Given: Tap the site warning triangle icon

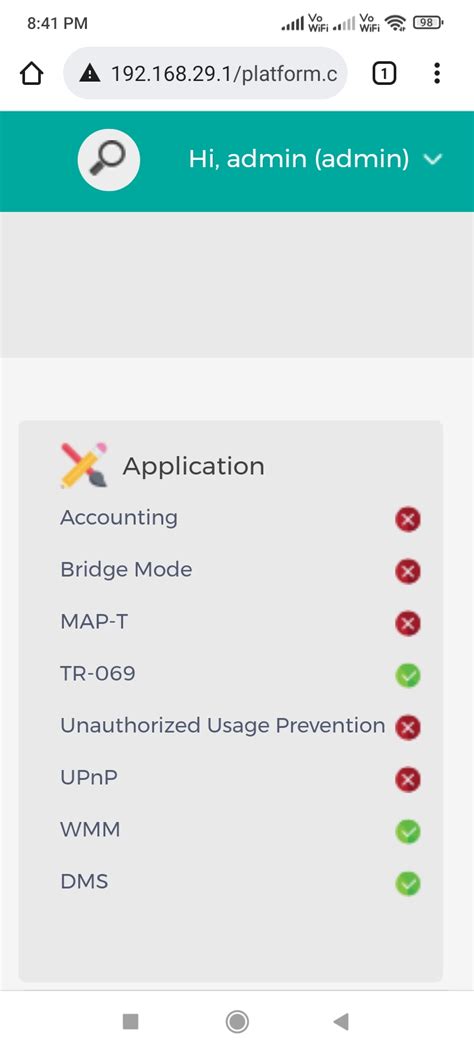Looking at the screenshot, I should 90,73.
